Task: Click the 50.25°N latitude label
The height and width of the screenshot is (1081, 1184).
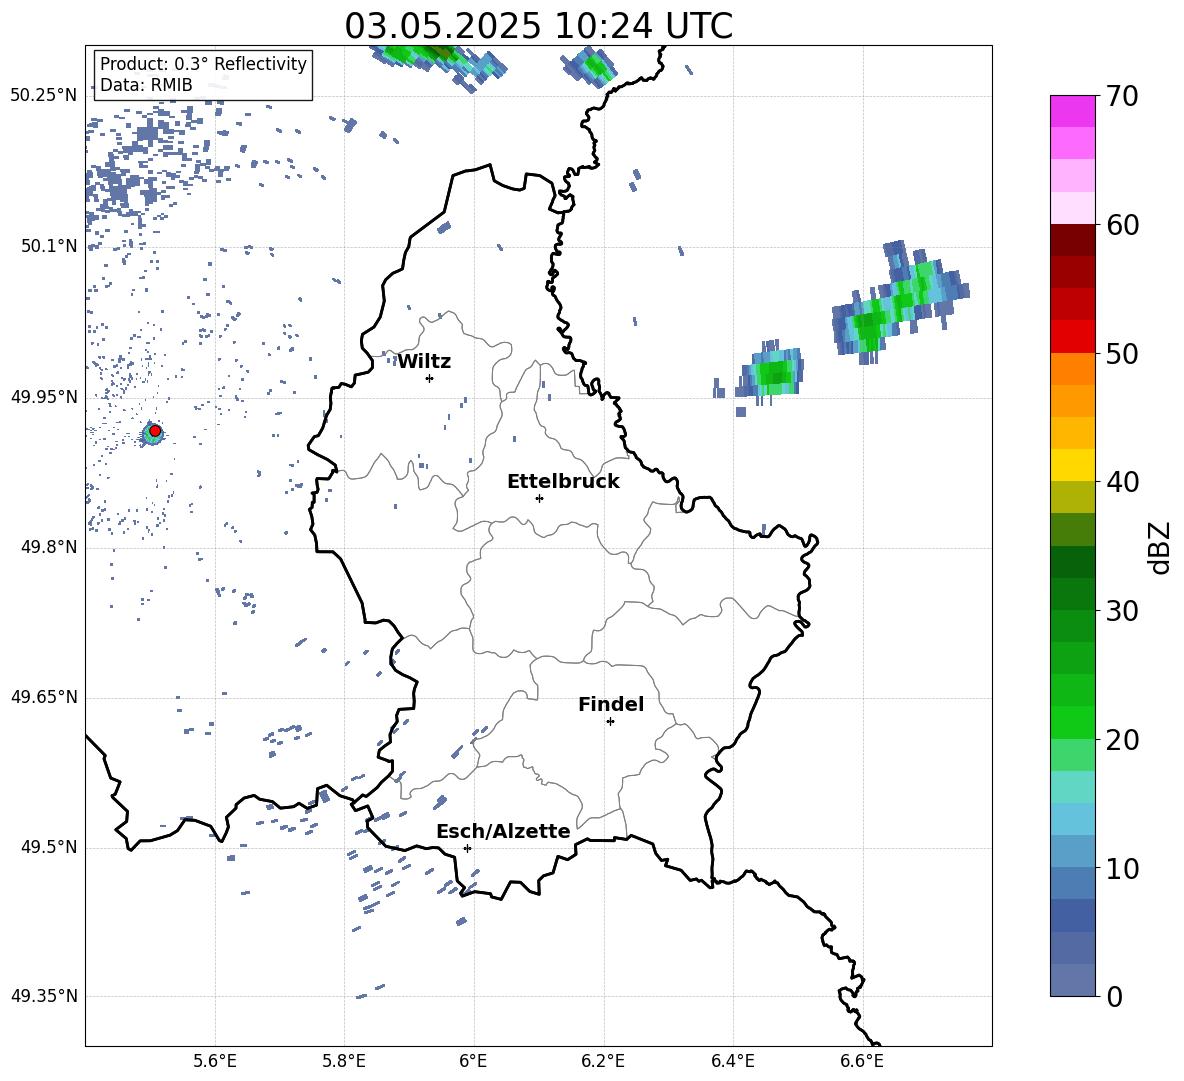Action: [x=44, y=96]
